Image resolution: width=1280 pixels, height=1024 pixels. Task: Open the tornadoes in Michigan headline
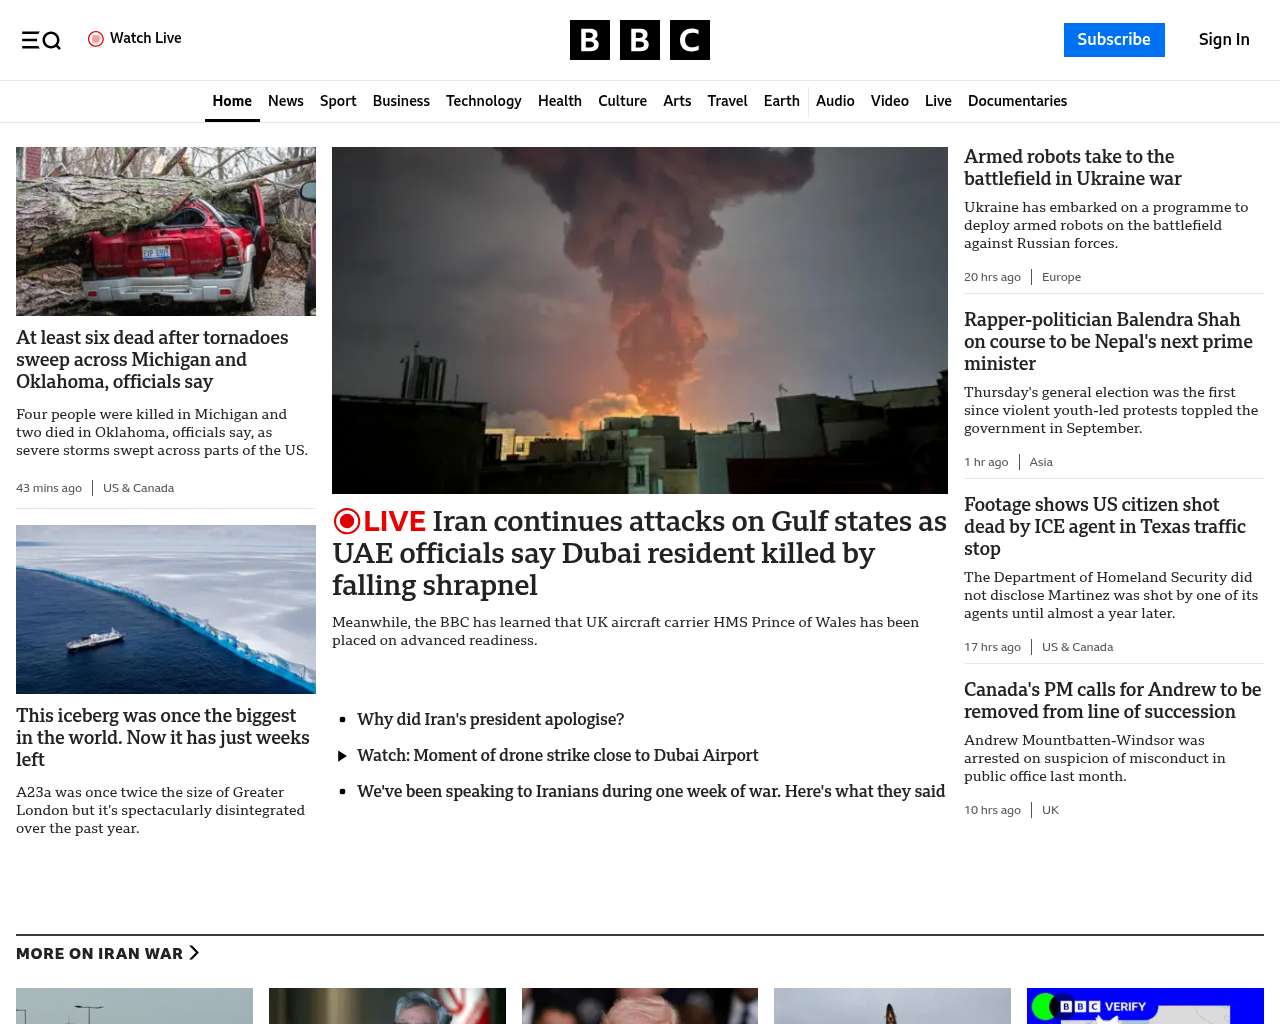[x=152, y=359]
